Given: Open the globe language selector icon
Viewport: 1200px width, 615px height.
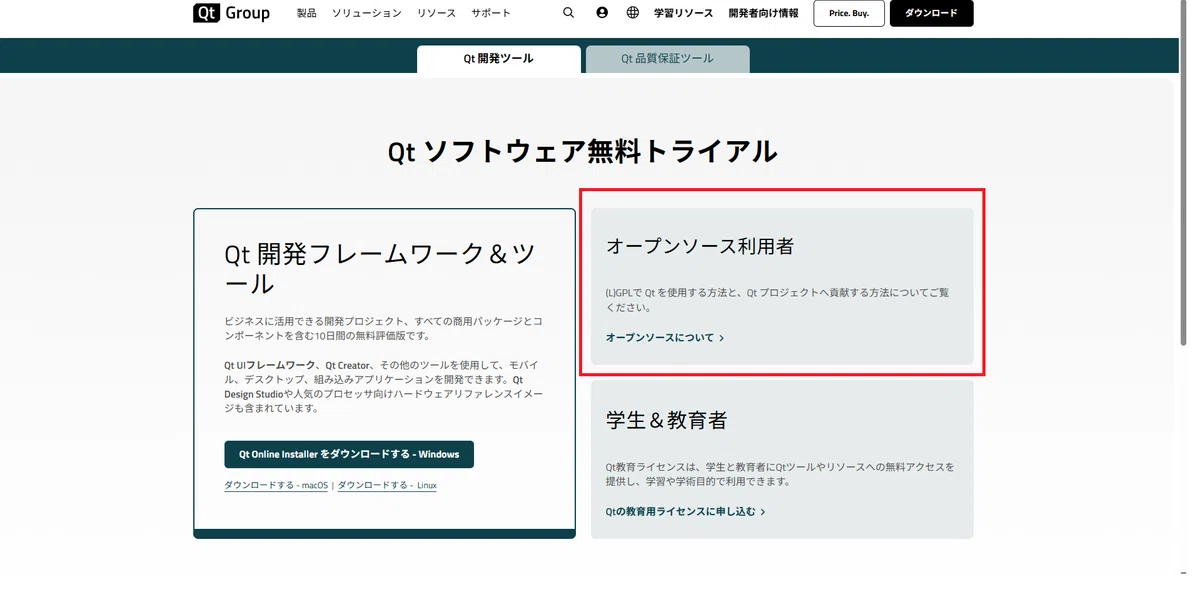Looking at the screenshot, I should [633, 13].
